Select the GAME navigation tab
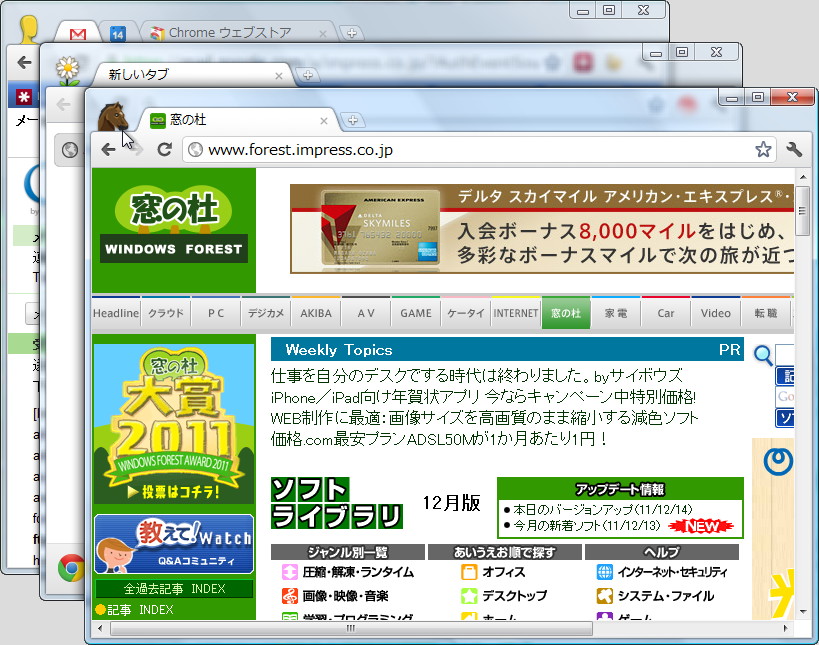The image size is (819, 645). tap(415, 312)
